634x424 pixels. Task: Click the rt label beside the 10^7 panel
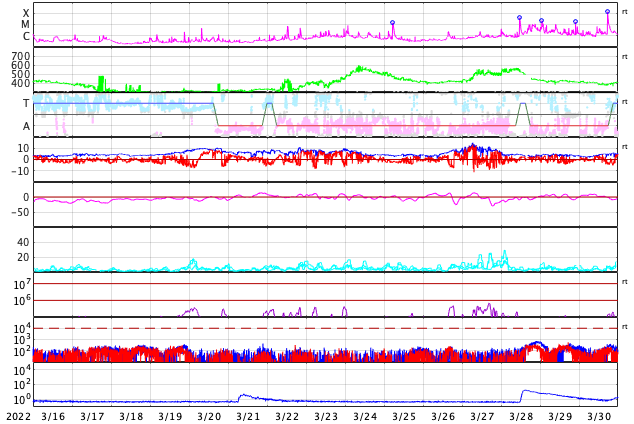tap(625, 282)
